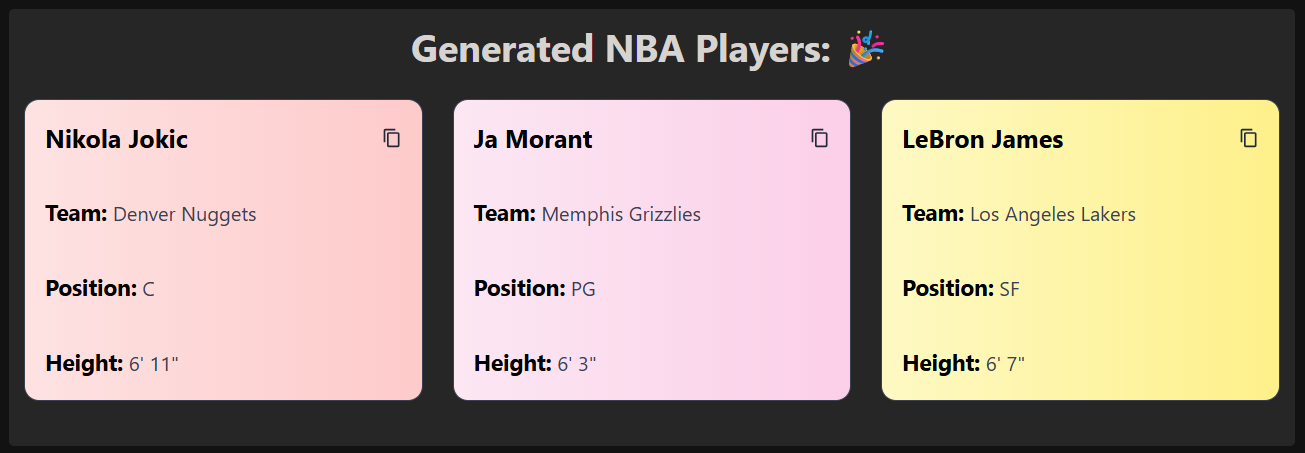The height and width of the screenshot is (453, 1305).
Task: Click the Ja Morant player name
Action: pos(533,139)
